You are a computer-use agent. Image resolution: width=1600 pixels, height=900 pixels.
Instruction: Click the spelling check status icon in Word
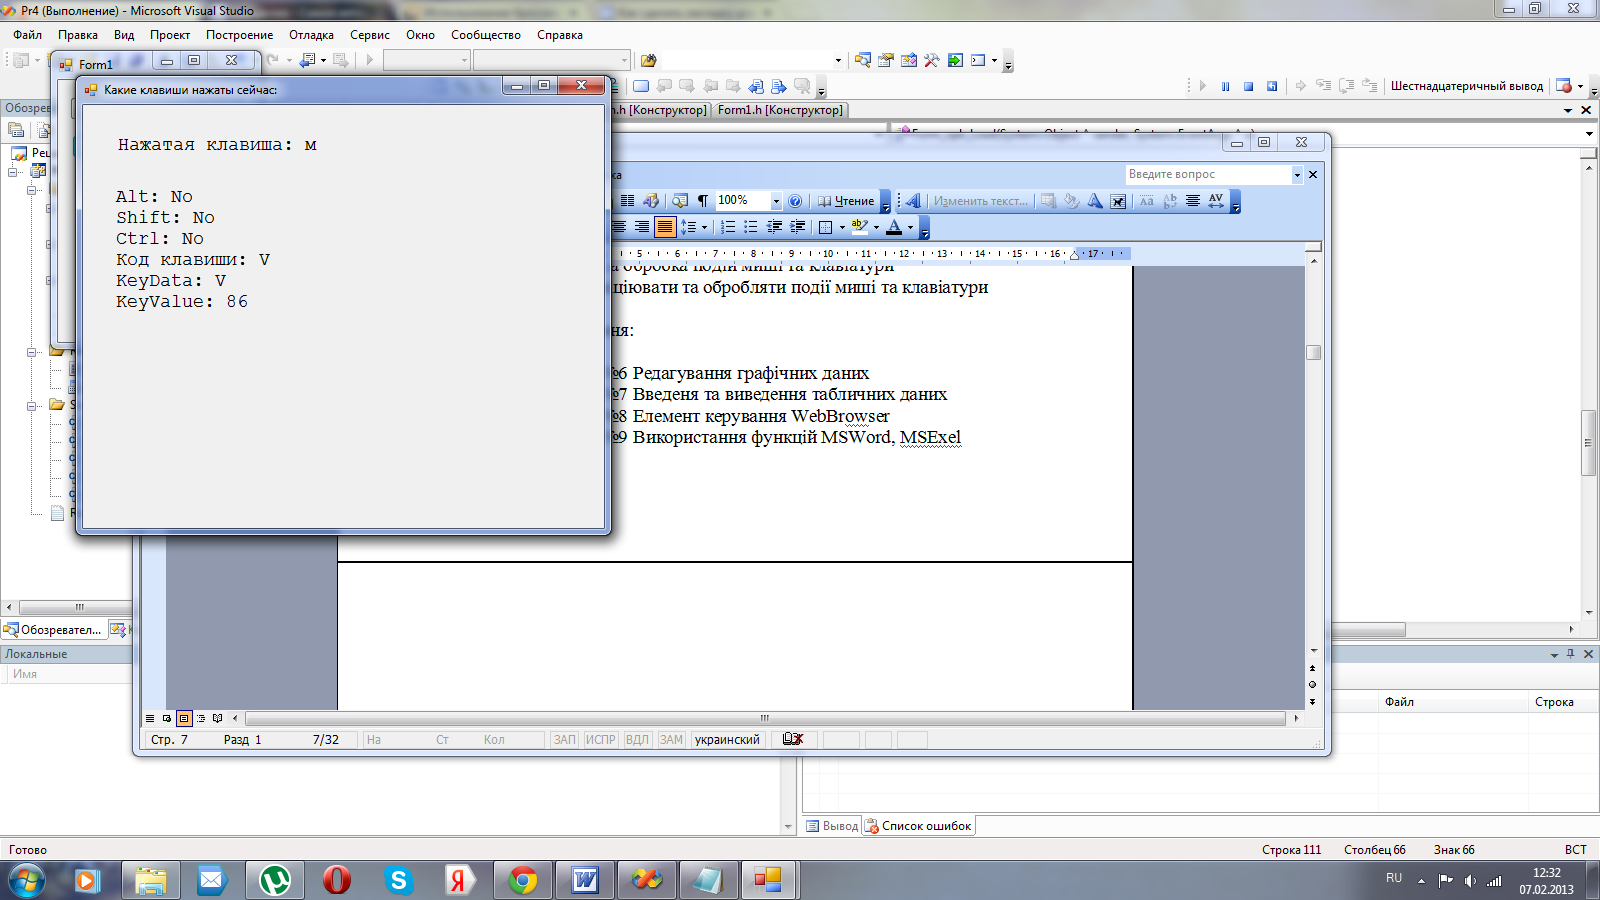[x=793, y=739]
